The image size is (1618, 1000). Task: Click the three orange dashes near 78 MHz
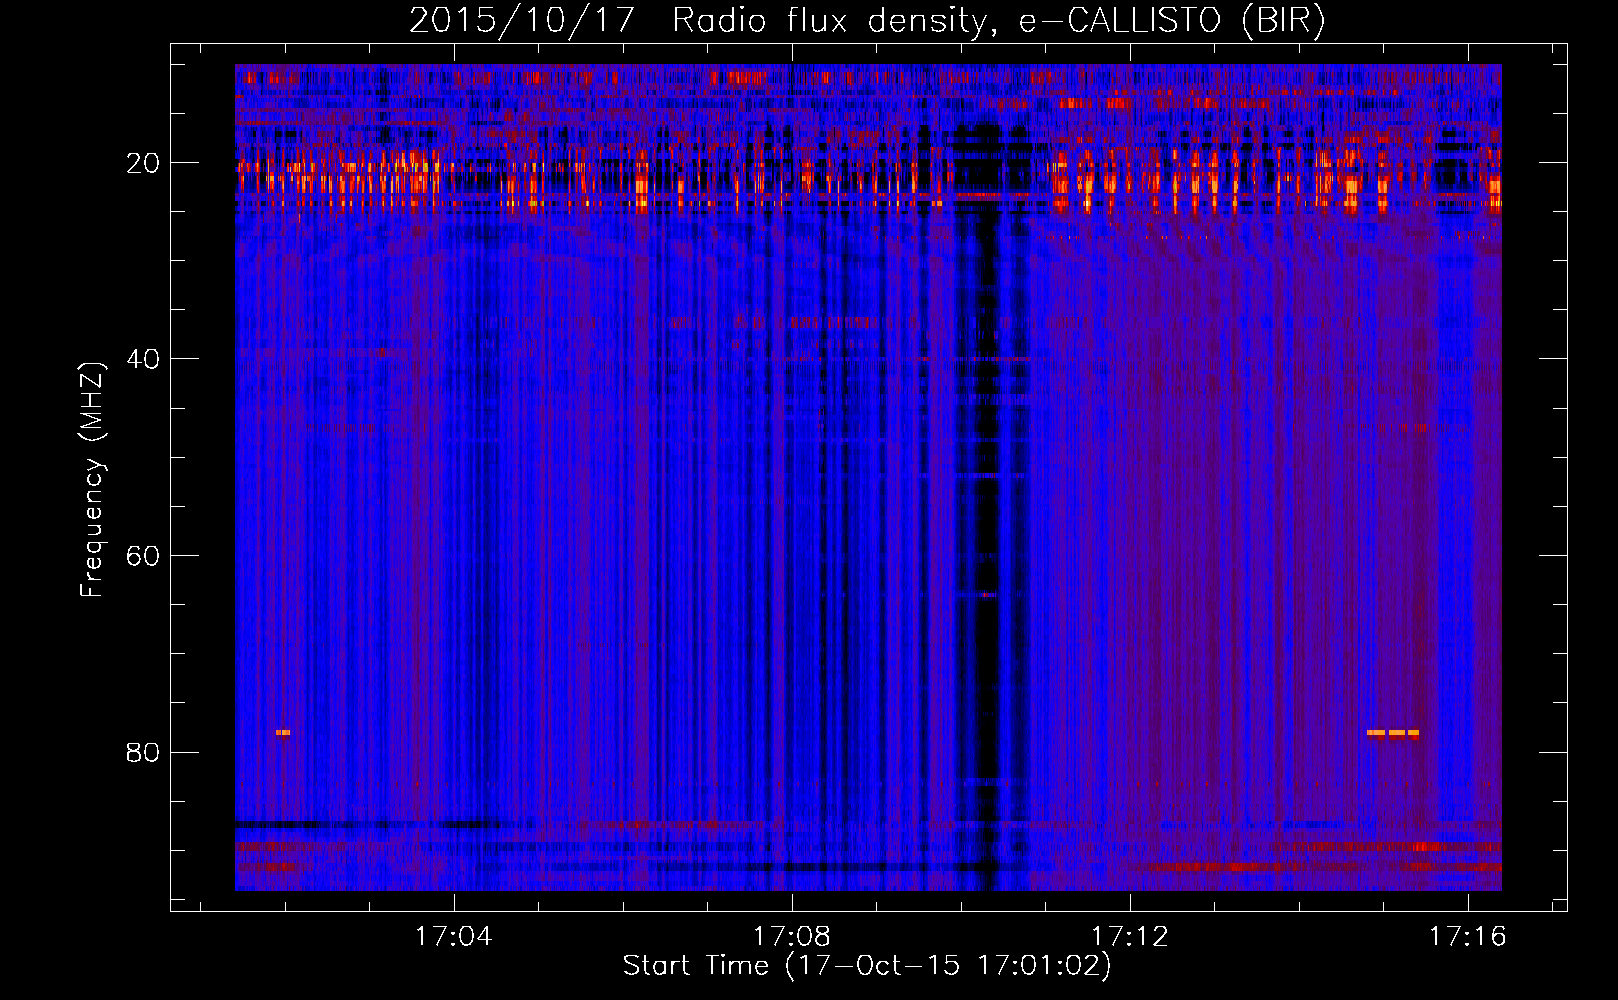(x=1393, y=733)
